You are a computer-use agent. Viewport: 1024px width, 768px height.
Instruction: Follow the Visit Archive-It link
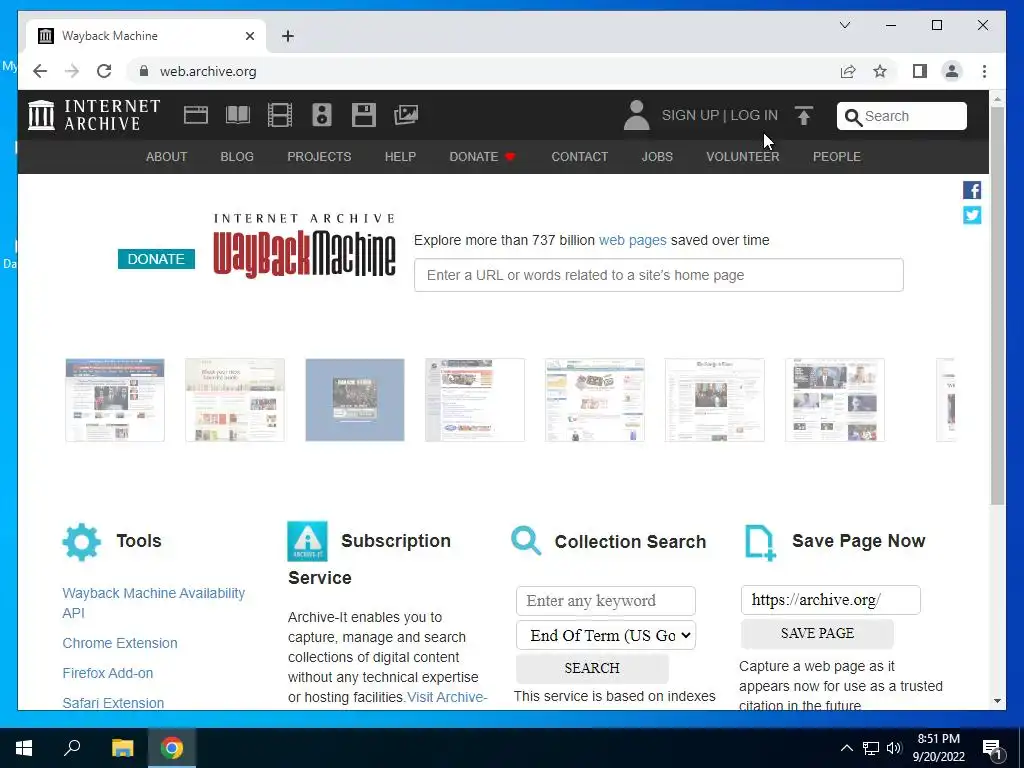point(447,697)
